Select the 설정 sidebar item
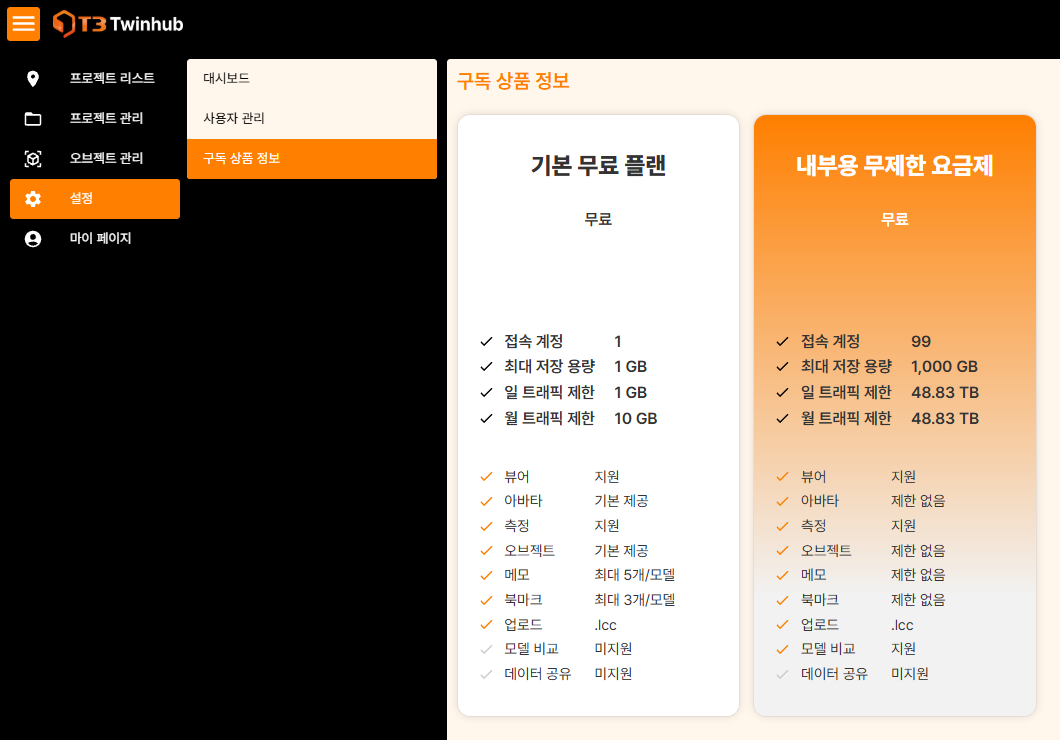Screen dimensions: 1060x740 coord(95,199)
